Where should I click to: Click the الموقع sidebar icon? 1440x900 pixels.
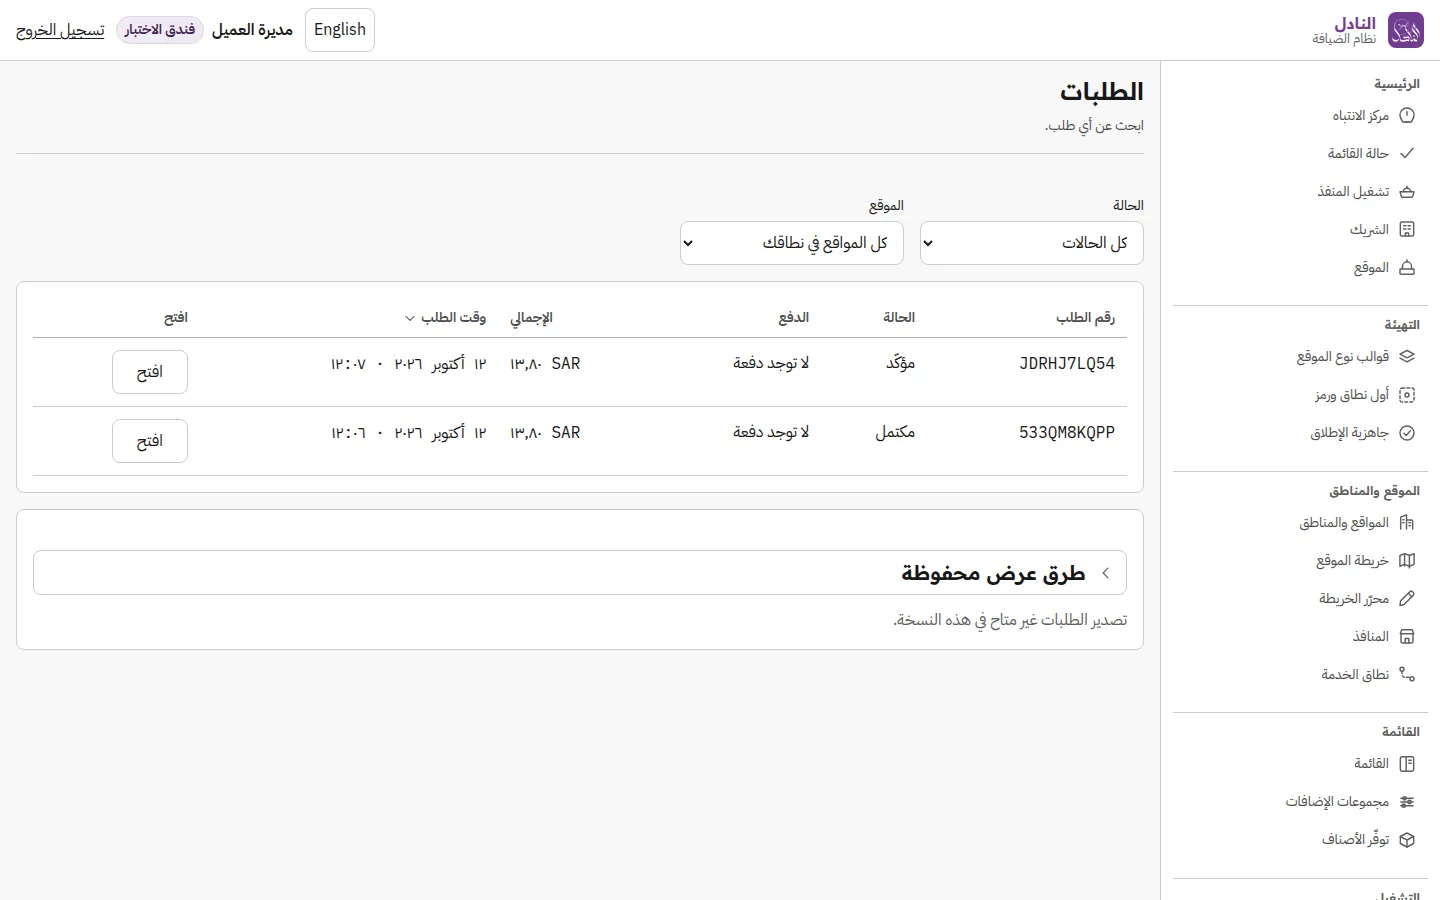(1407, 268)
